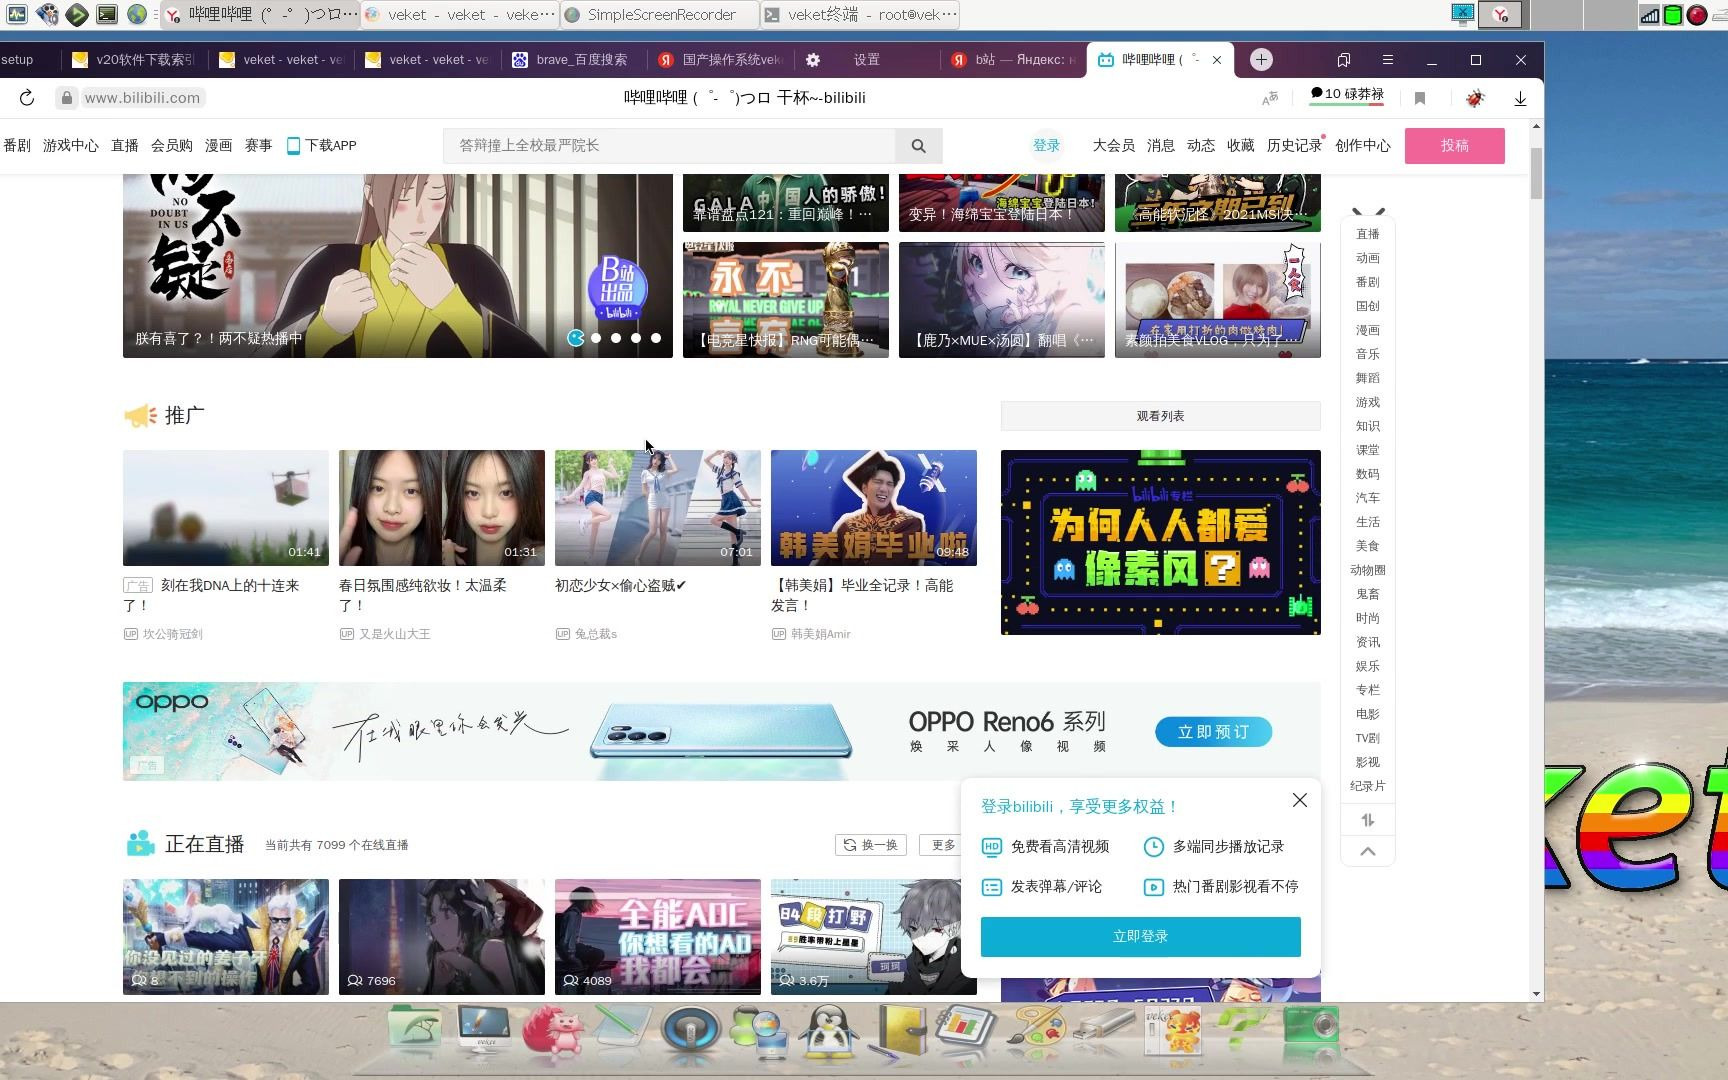Image resolution: width=1728 pixels, height=1080 pixels.
Task: Bookmark this page with the bookmark icon
Action: [x=1420, y=98]
